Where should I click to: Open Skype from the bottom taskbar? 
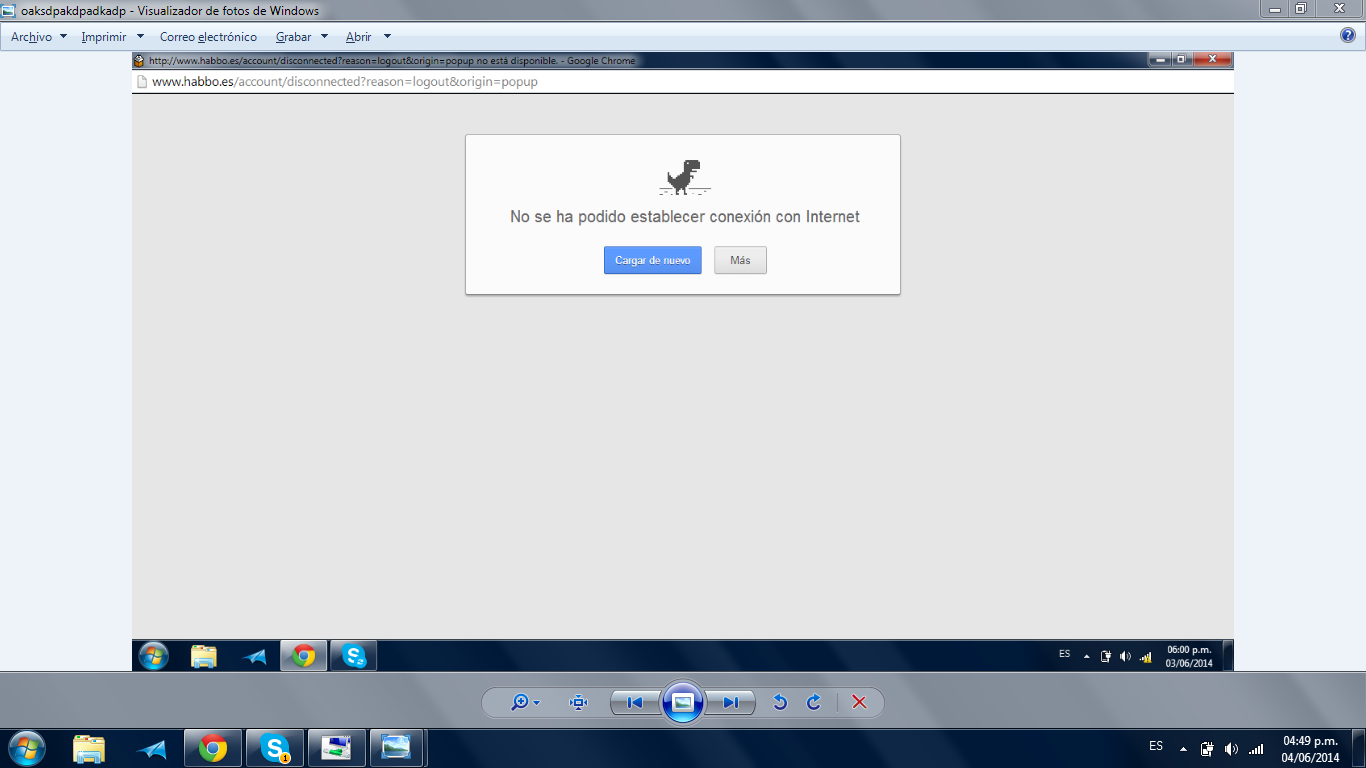[275, 748]
